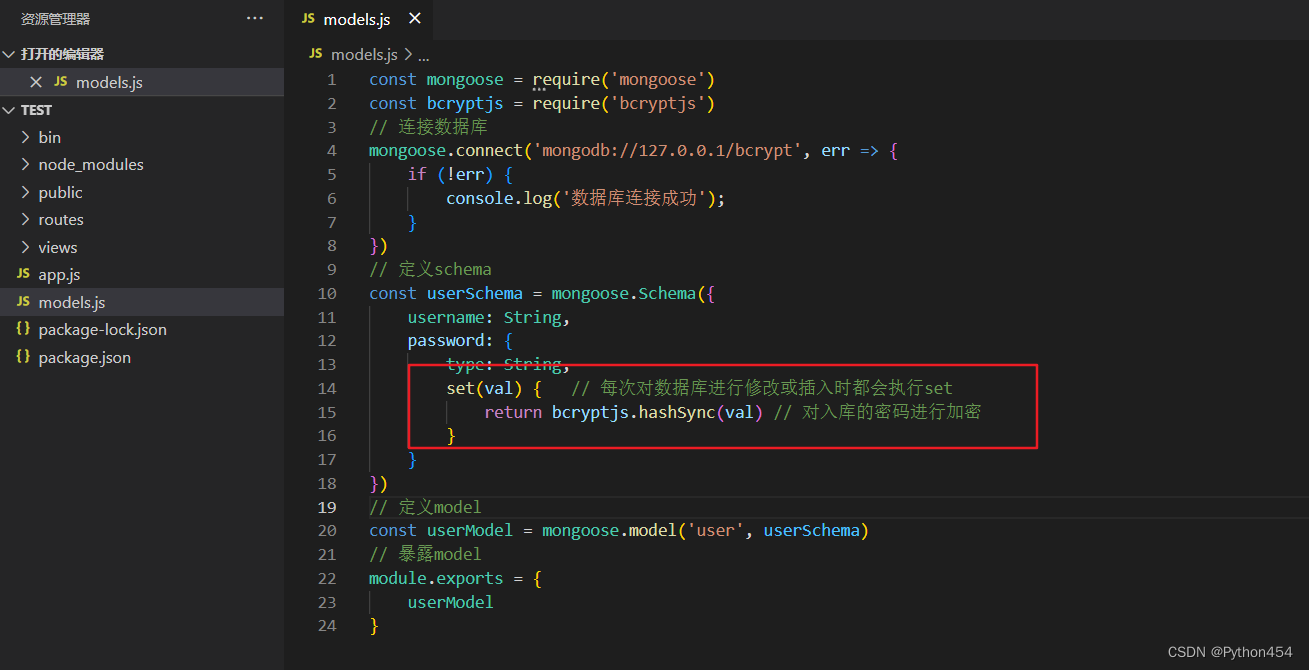Click the JS icon beside app.js
The image size is (1309, 670).
(23, 274)
